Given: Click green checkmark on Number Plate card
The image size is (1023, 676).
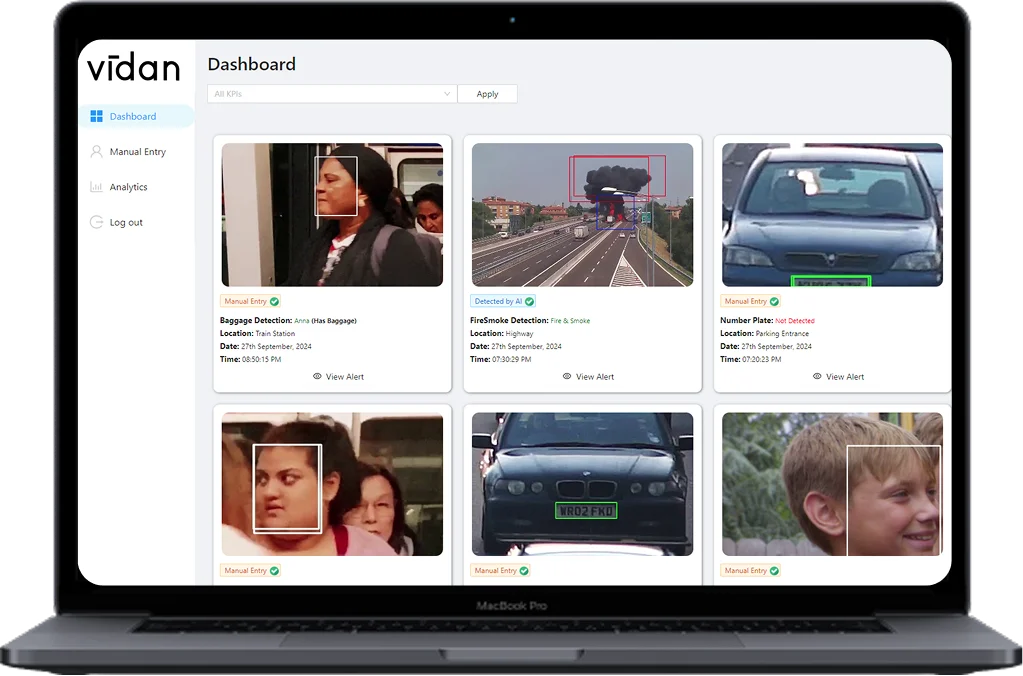Looking at the screenshot, I should [775, 301].
